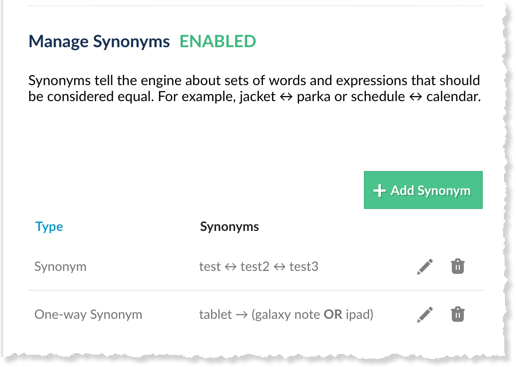The image size is (516, 367).
Task: Click the Synonym type cell in first row
Action: click(60, 267)
